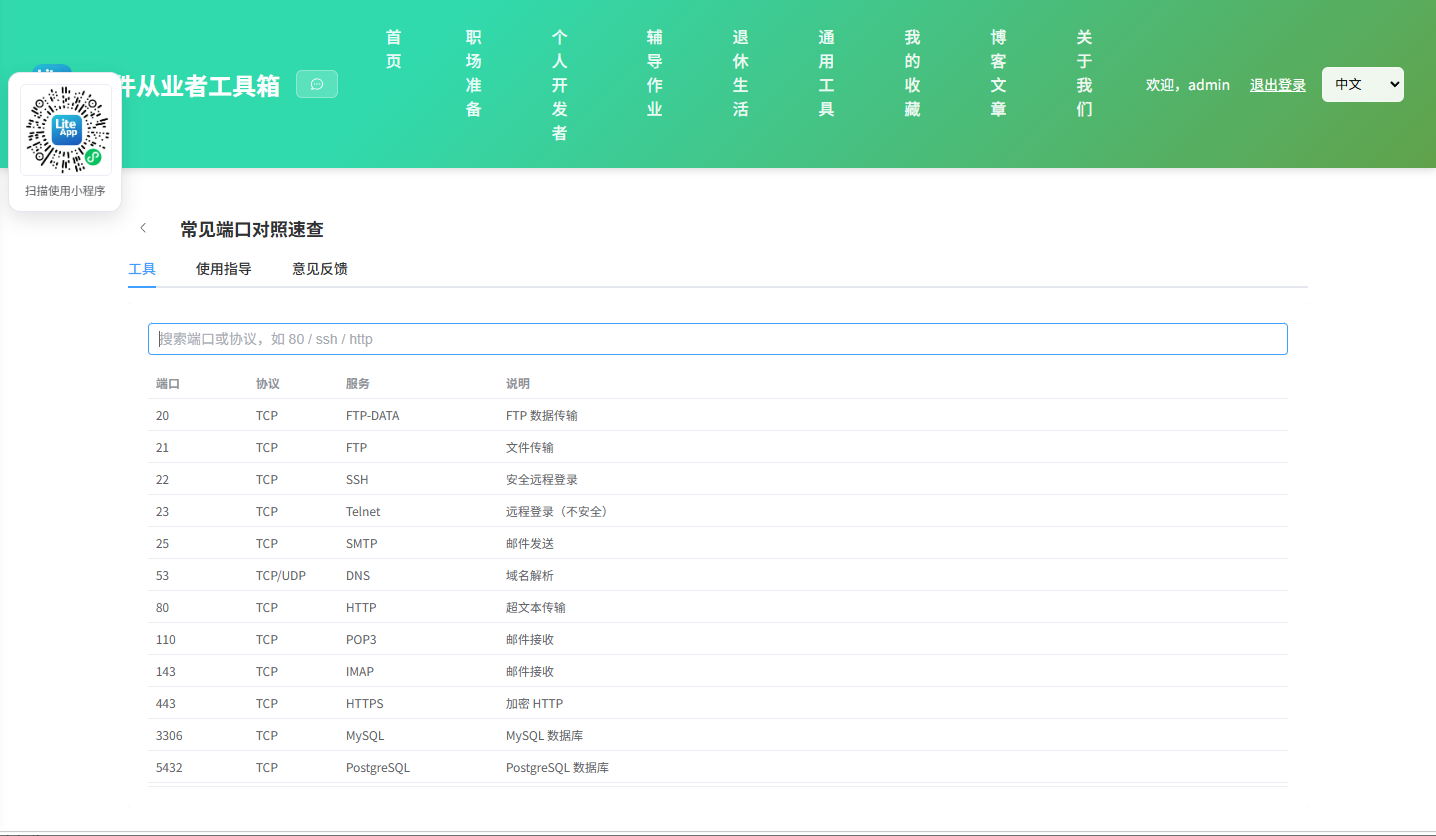Viewport: 1436px width, 836px height.
Task: Click the Telnet service cell
Action: [363, 512]
